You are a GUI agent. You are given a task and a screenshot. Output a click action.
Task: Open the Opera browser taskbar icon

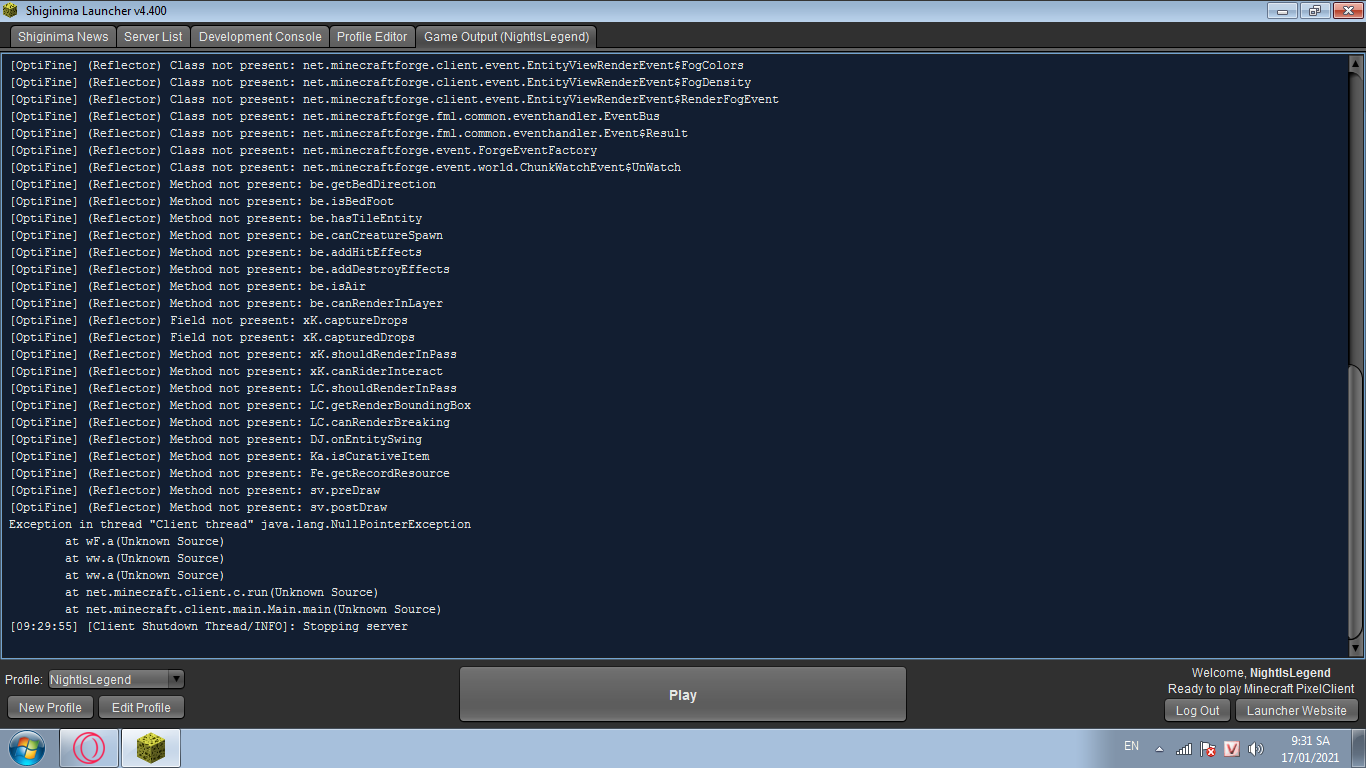pyautogui.click(x=89, y=748)
